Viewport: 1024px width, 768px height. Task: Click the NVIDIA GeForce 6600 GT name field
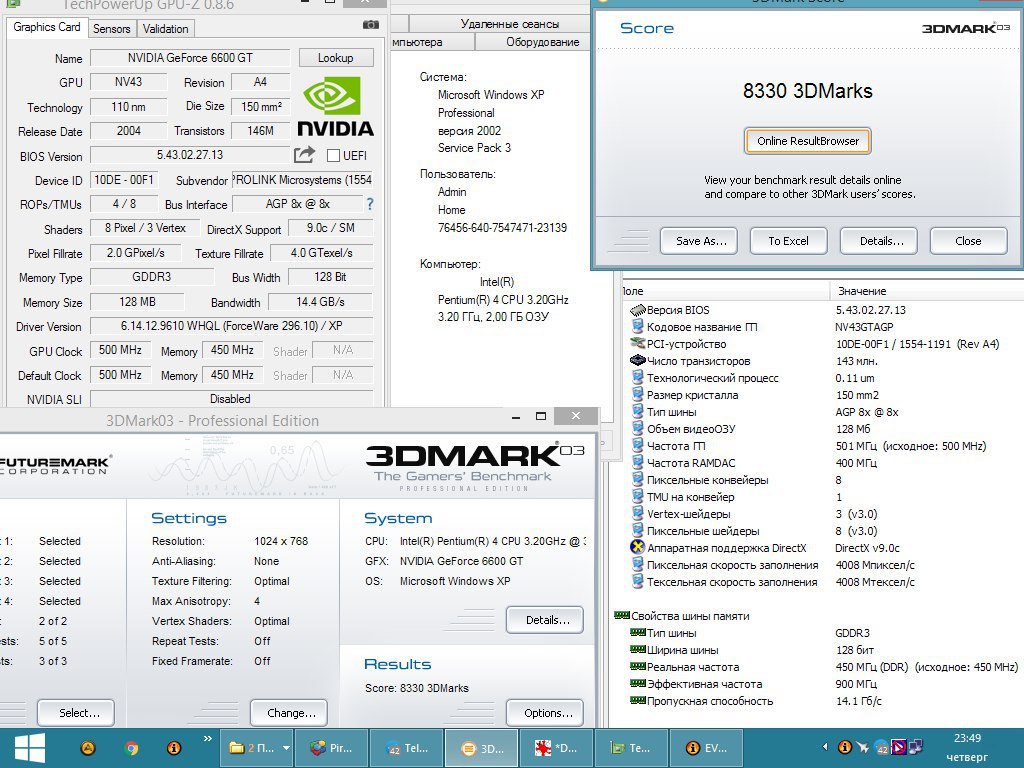click(x=190, y=57)
